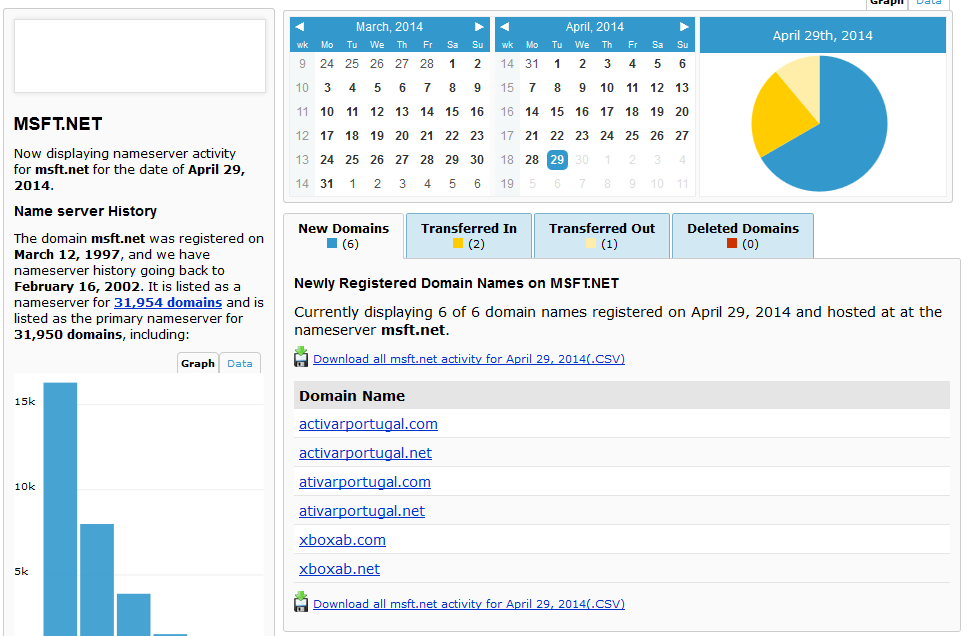This screenshot has width=980, height=636.
Task: Click the April 29th, 2014 pie chart title
Action: click(x=822, y=36)
